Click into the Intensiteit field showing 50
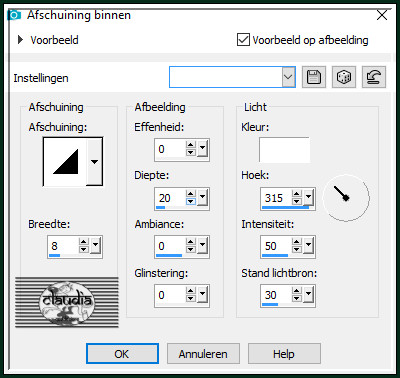The image size is (400, 378). click(277, 246)
